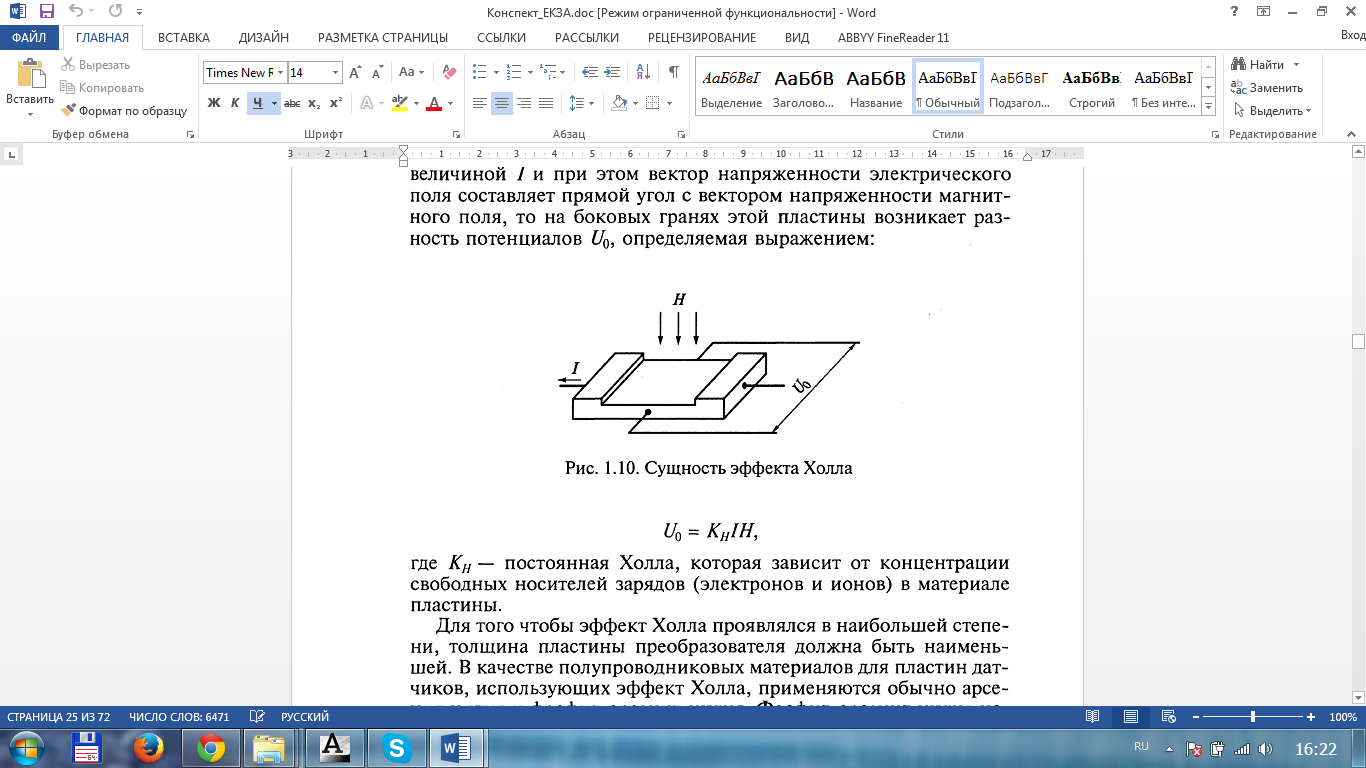Decrease paragraph indent icon
The image size is (1366, 768).
pos(589,72)
